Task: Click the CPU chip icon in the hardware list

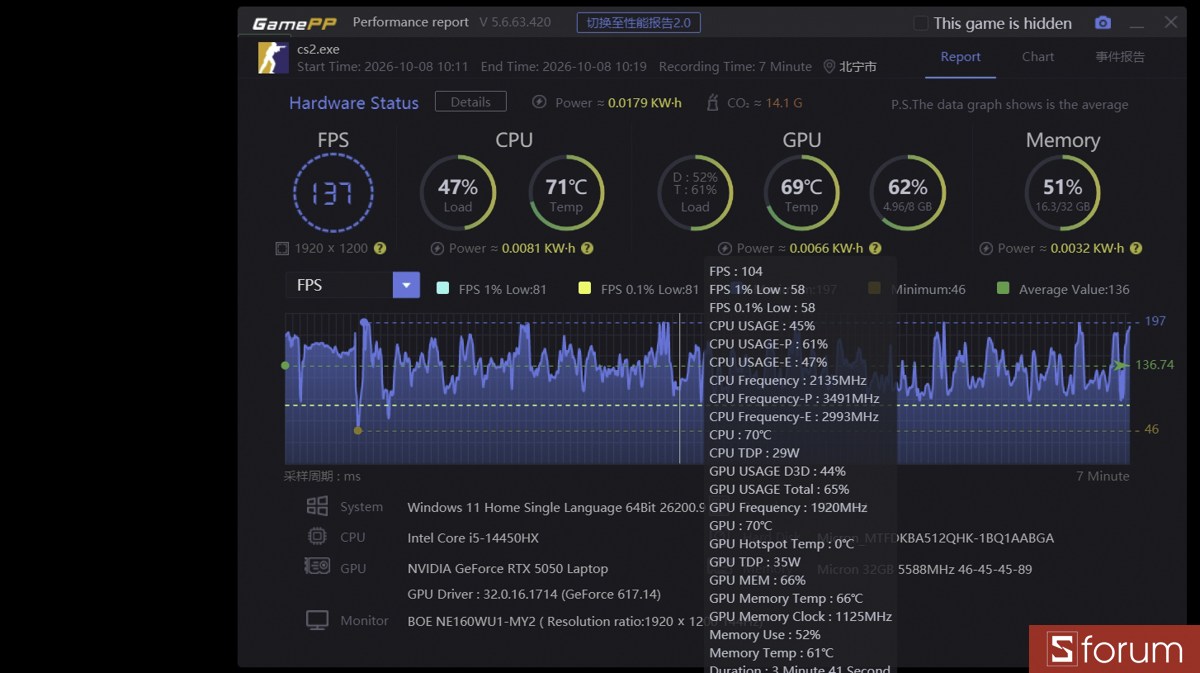Action: (317, 536)
